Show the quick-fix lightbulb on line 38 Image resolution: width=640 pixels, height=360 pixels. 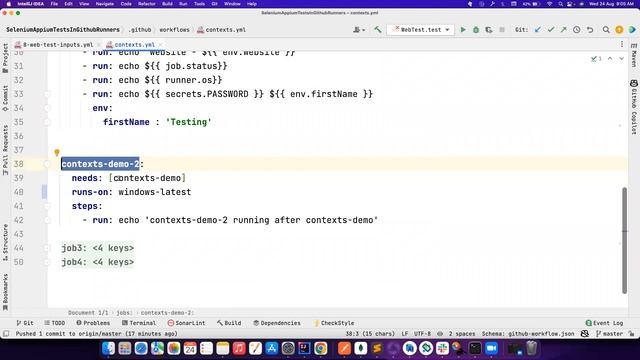pyautogui.click(x=57, y=153)
